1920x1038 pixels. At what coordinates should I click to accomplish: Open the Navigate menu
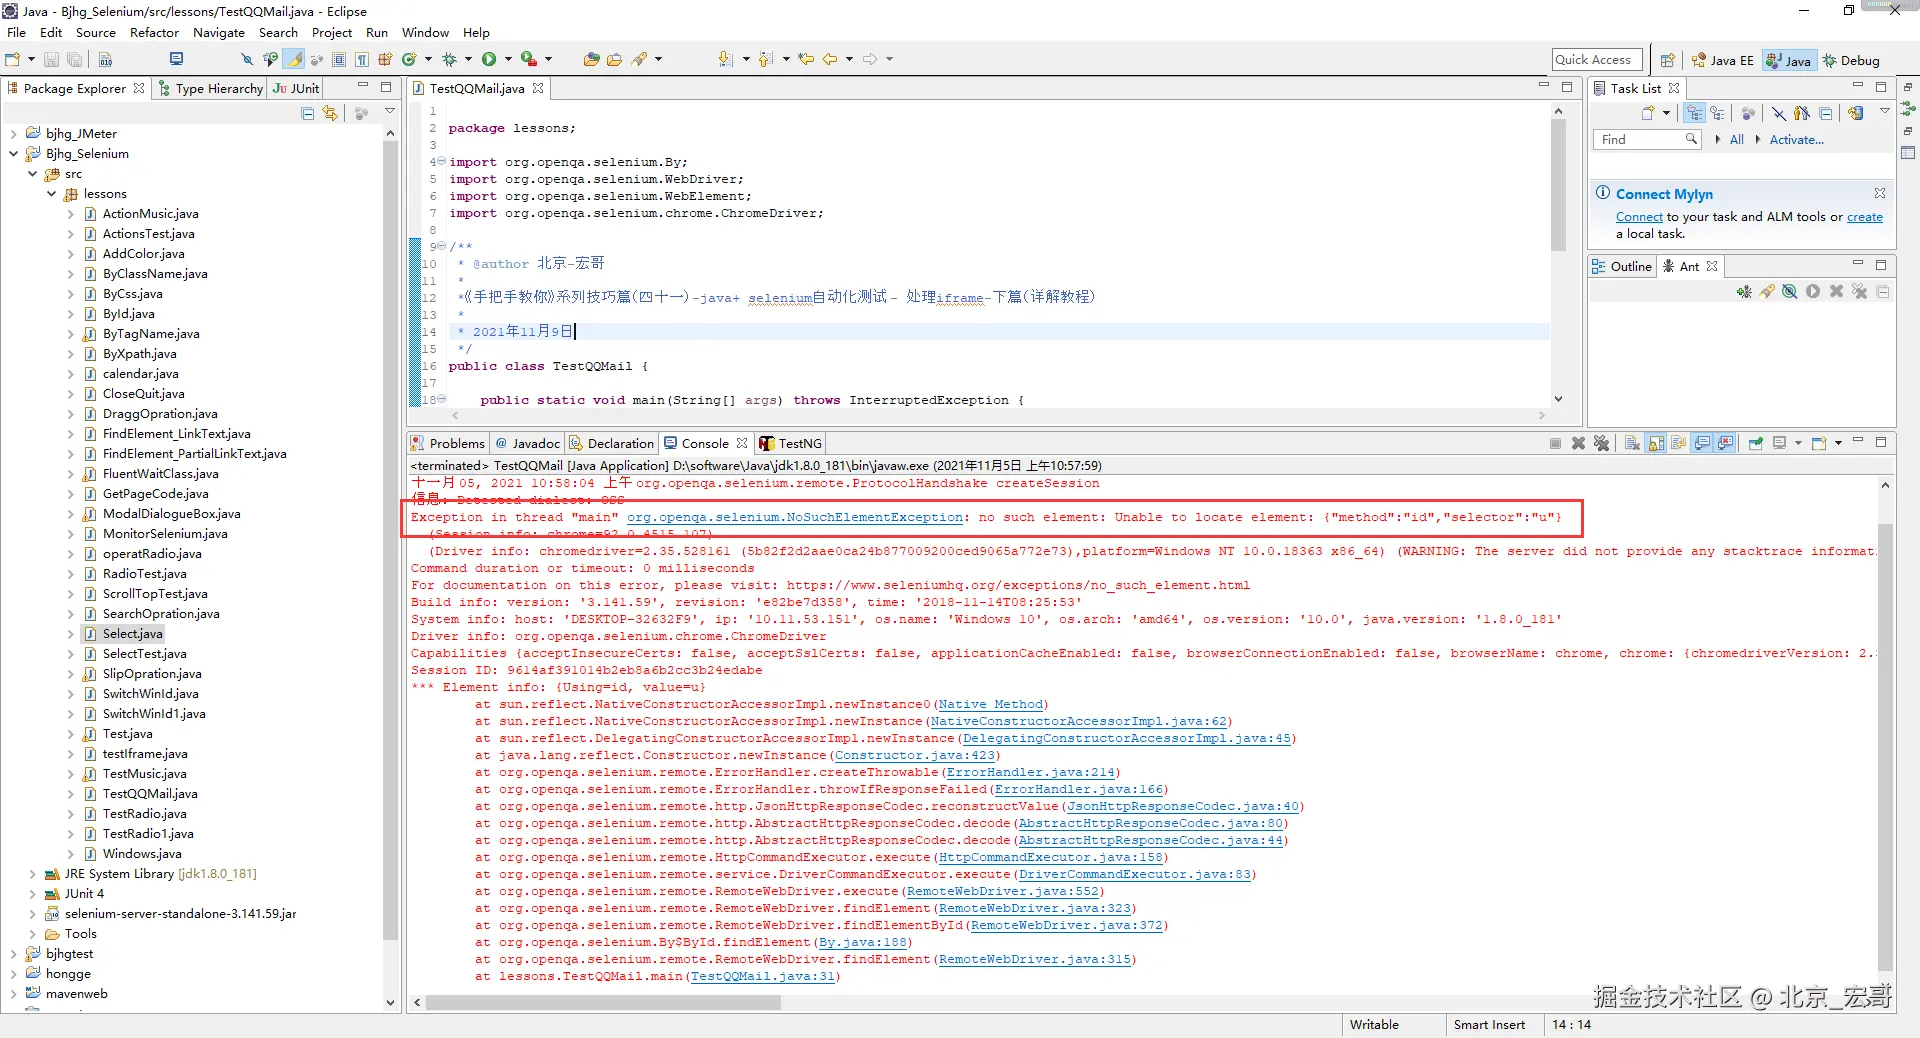click(219, 32)
